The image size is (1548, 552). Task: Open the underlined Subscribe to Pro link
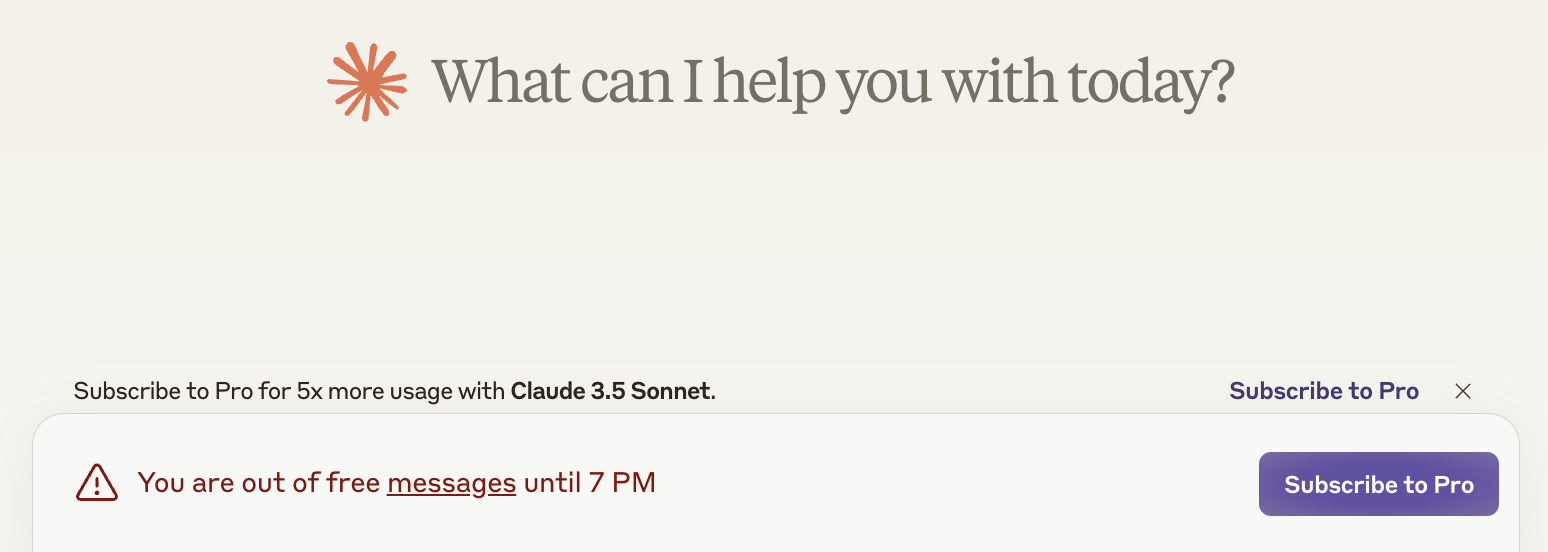click(1323, 391)
